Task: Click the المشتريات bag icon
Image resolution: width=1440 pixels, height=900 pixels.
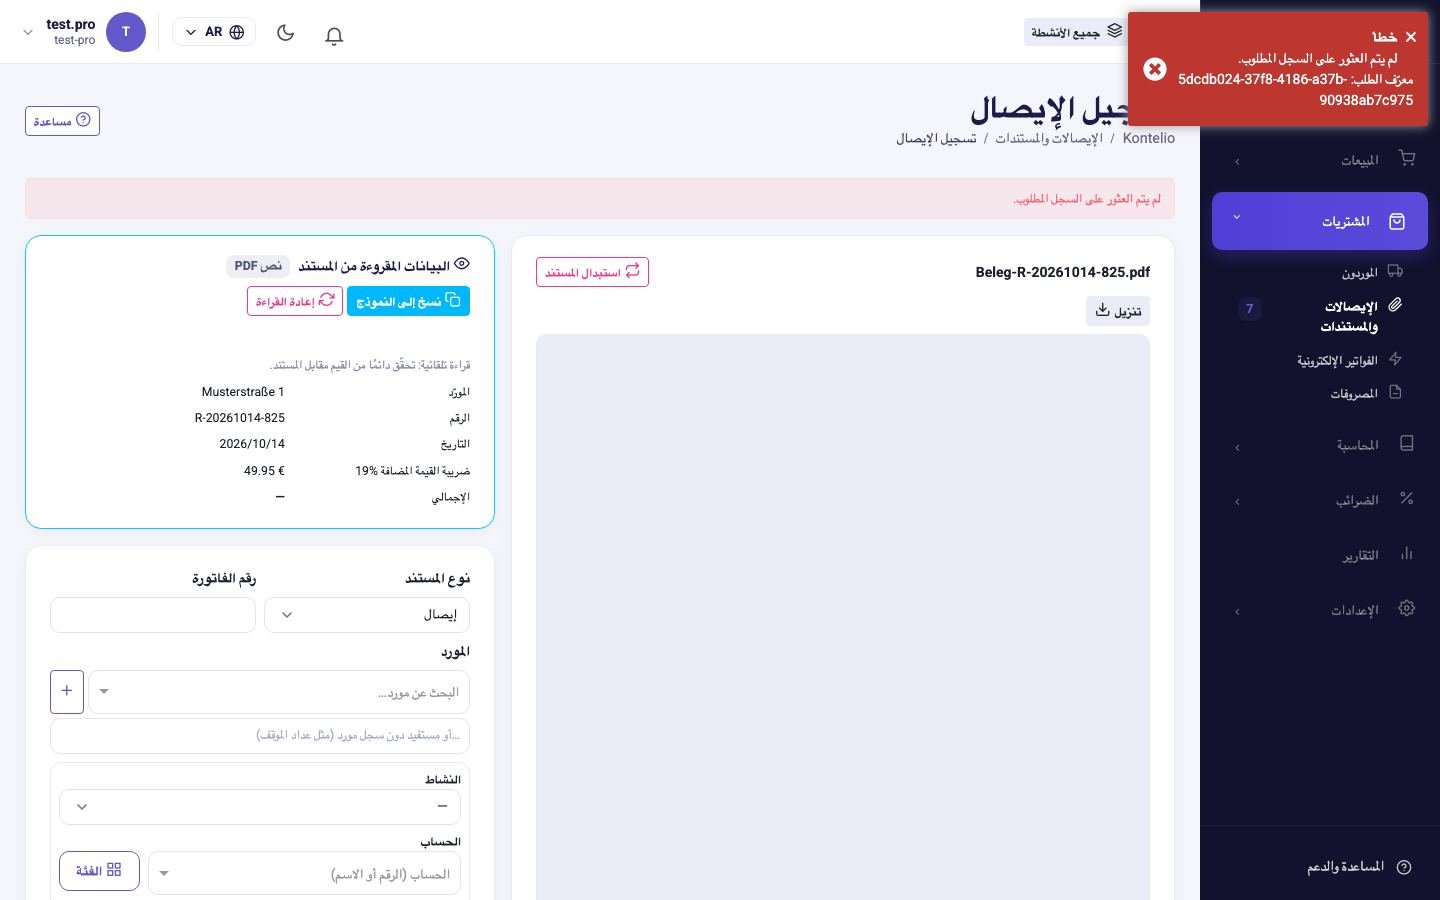Action: (1397, 221)
